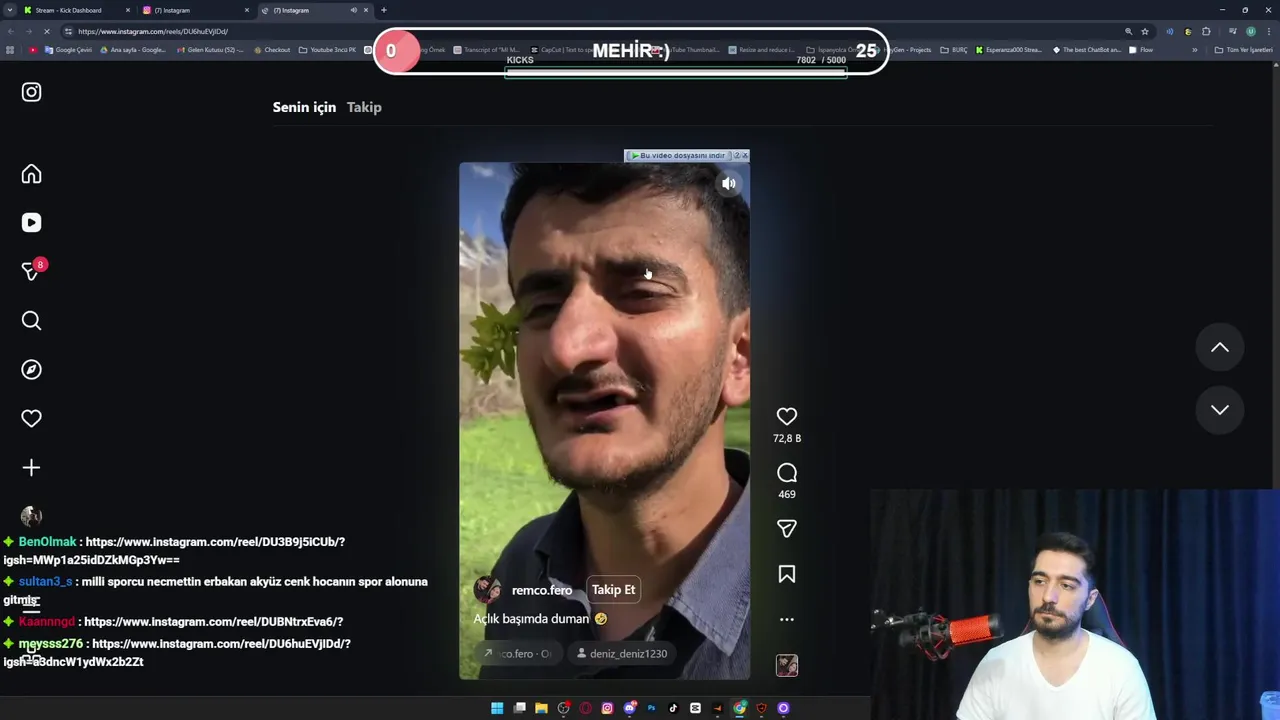Switch to Takip tab

point(364,107)
